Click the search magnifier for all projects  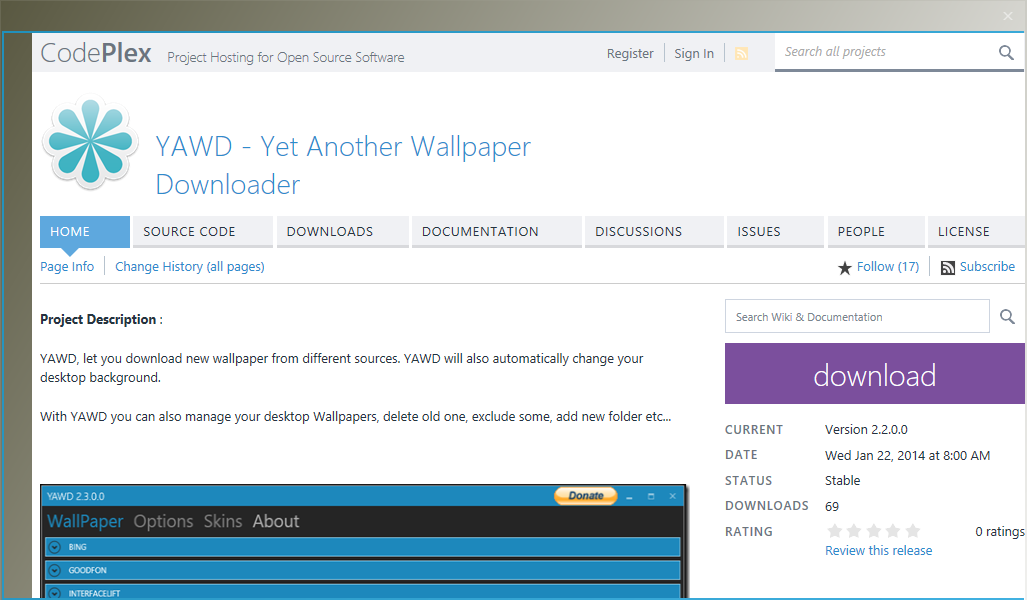click(x=1006, y=52)
